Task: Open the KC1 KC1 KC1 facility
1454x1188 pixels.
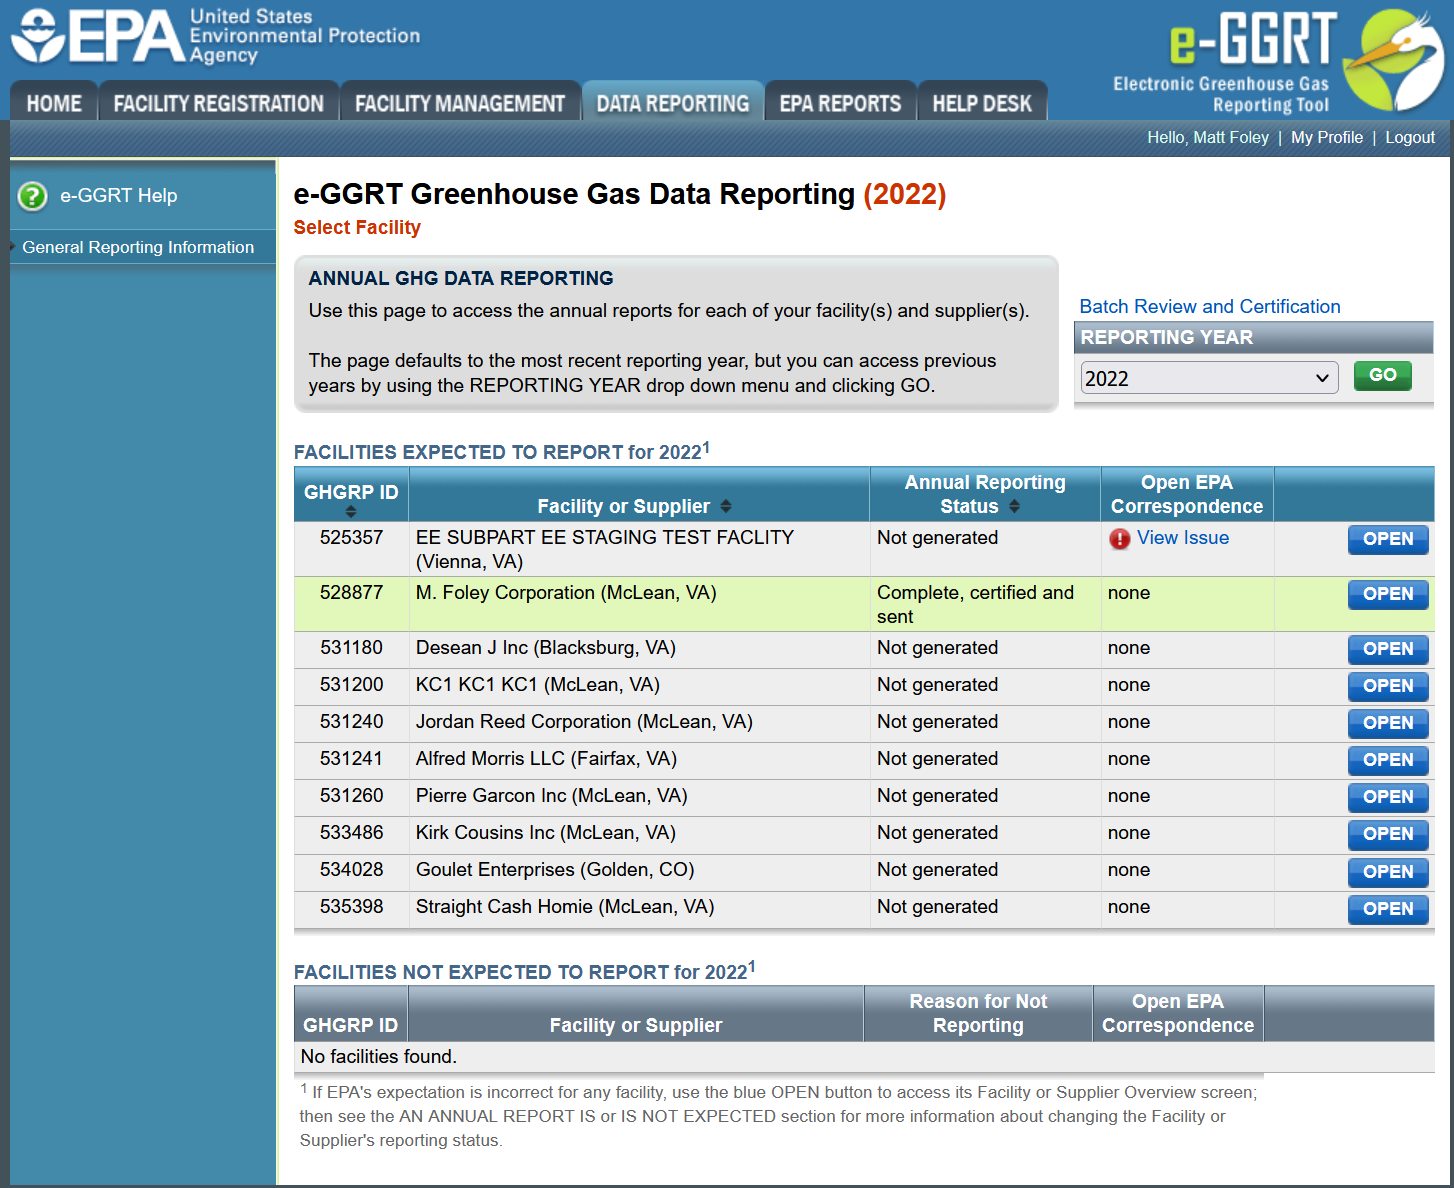Action: [1388, 686]
